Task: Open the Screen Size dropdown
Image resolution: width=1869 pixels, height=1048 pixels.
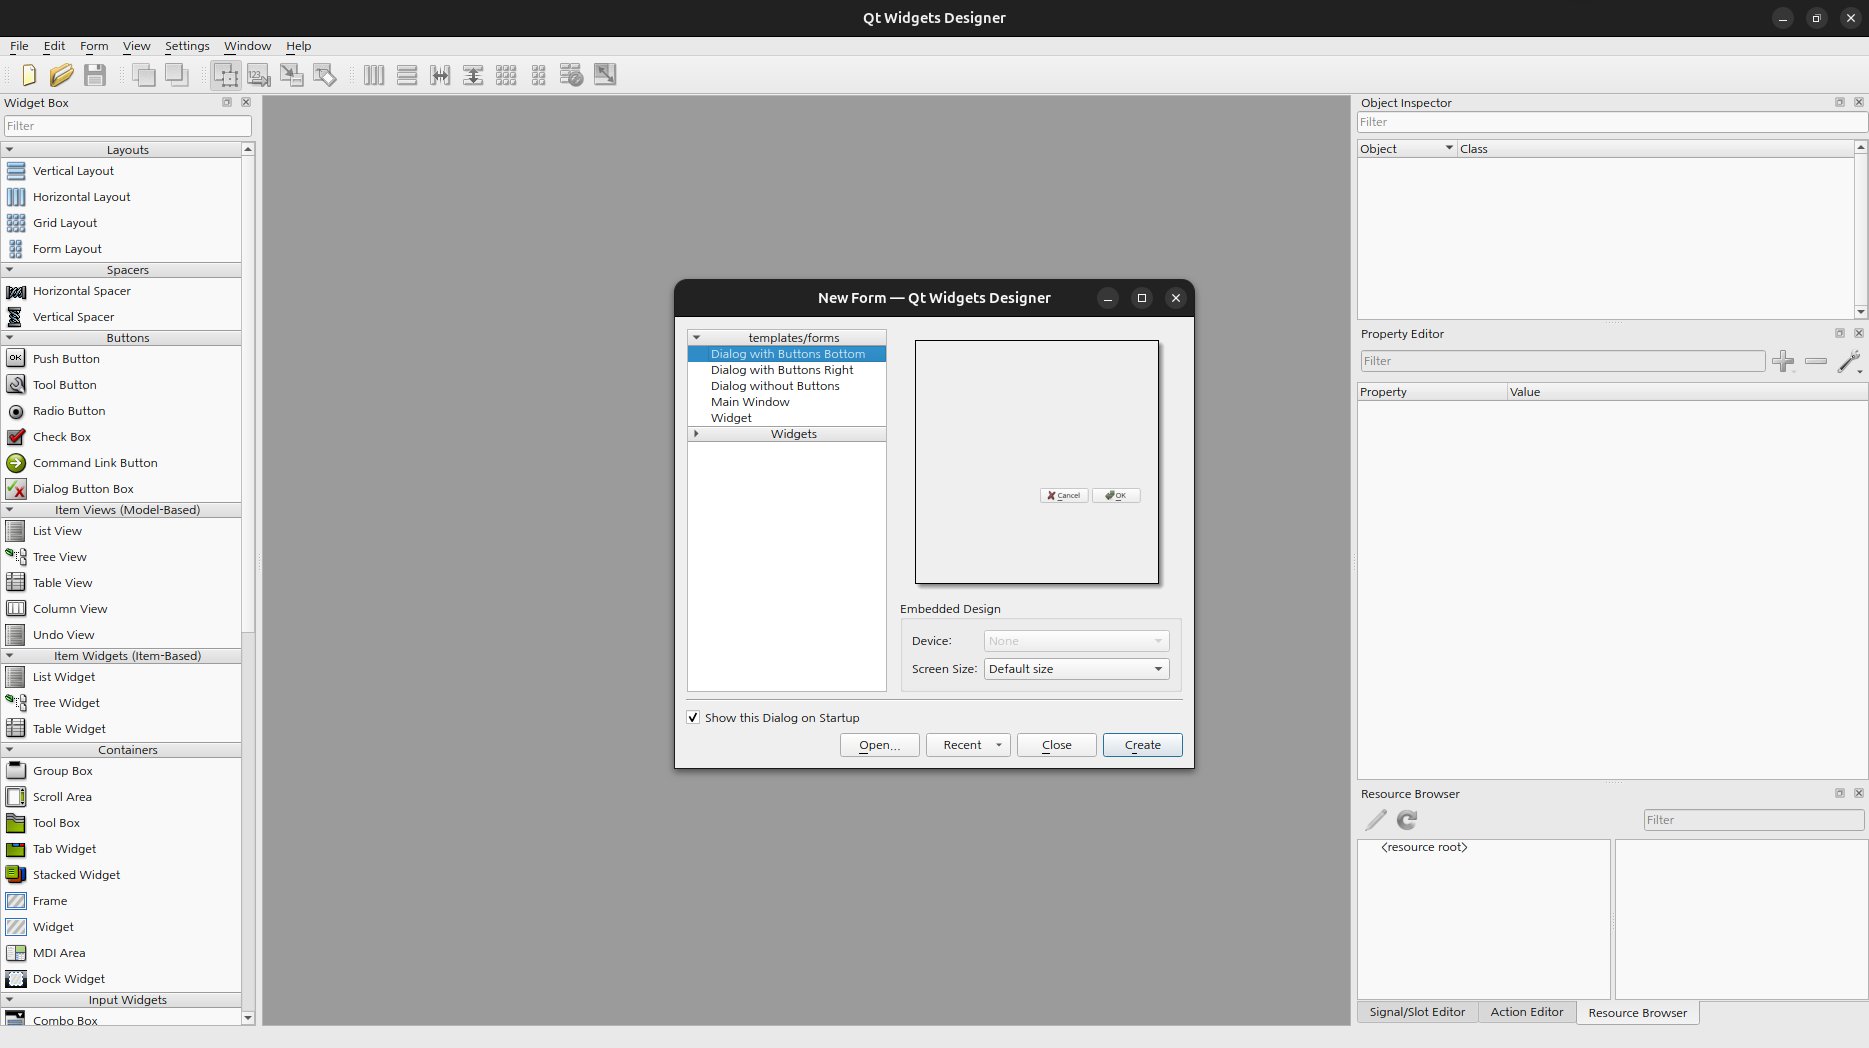Action: click(1076, 669)
